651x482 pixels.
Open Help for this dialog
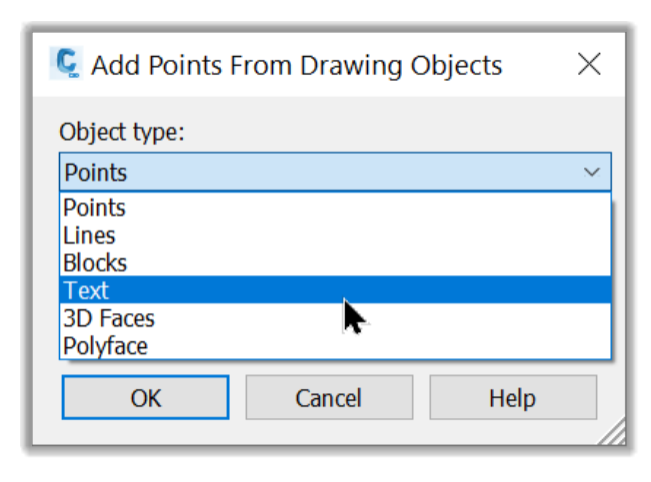513,398
